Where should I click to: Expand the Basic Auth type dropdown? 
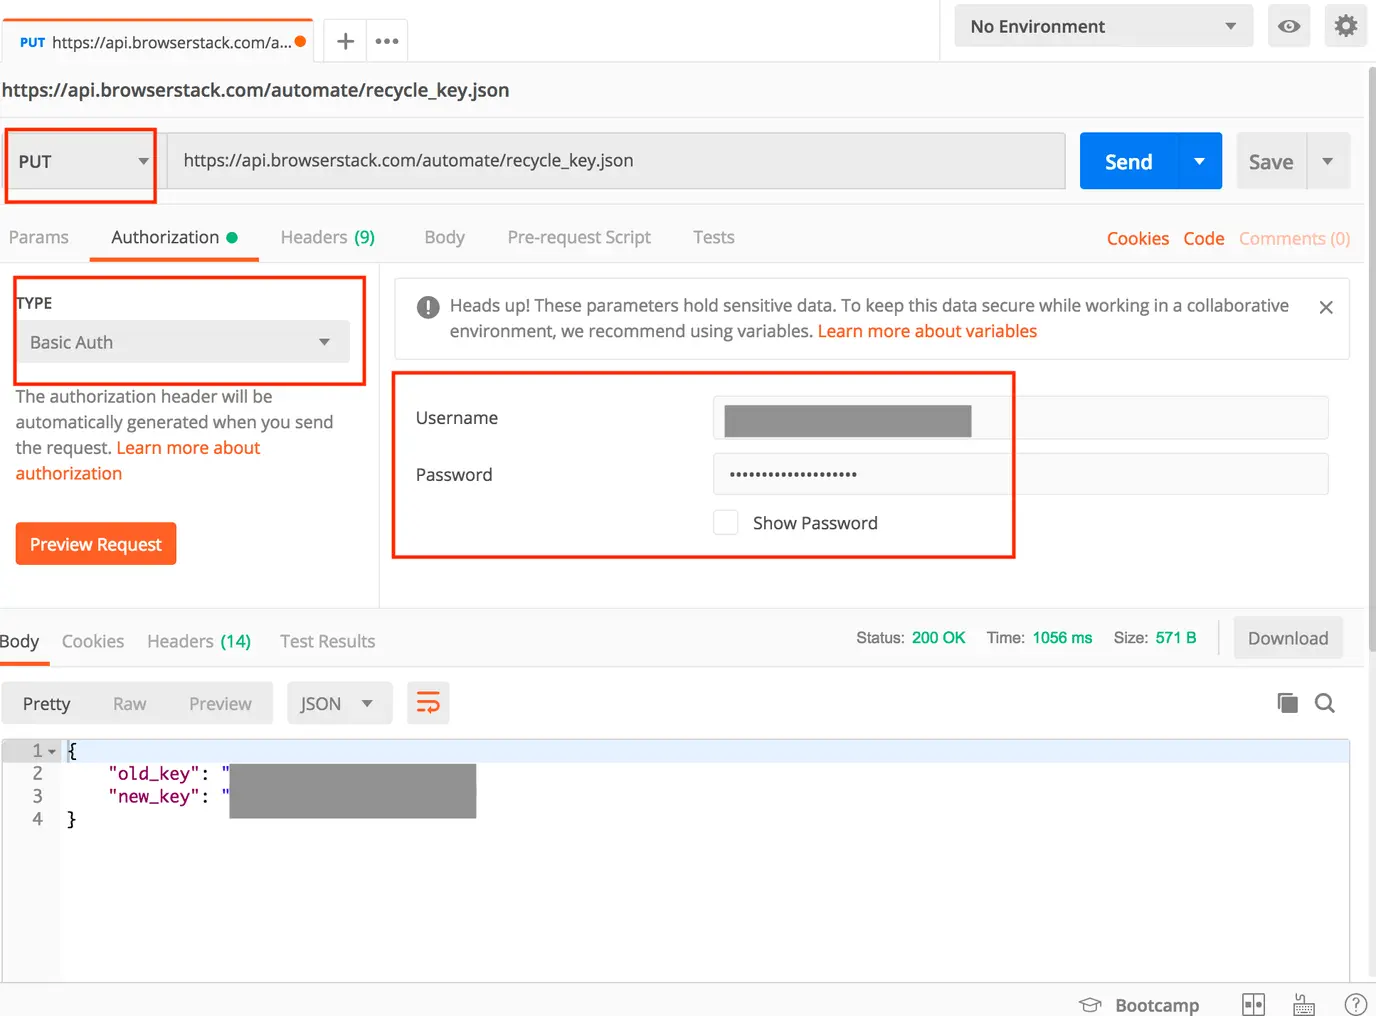[x=182, y=342]
